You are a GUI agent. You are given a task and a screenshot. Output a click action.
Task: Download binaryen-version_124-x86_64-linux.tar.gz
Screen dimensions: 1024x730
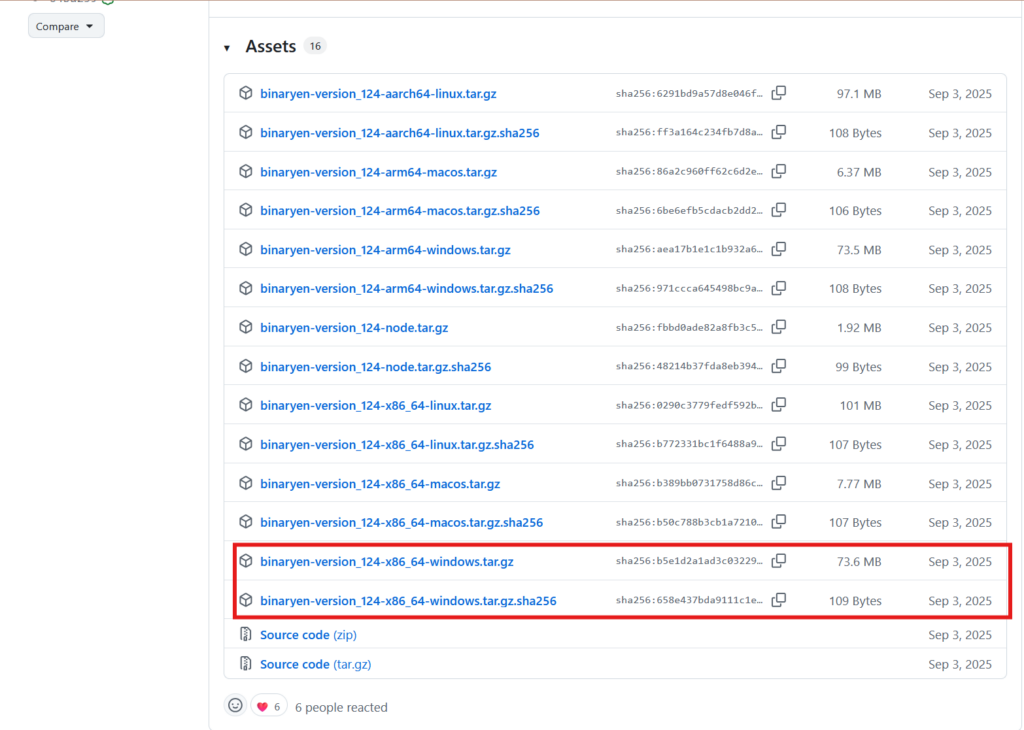coord(375,406)
